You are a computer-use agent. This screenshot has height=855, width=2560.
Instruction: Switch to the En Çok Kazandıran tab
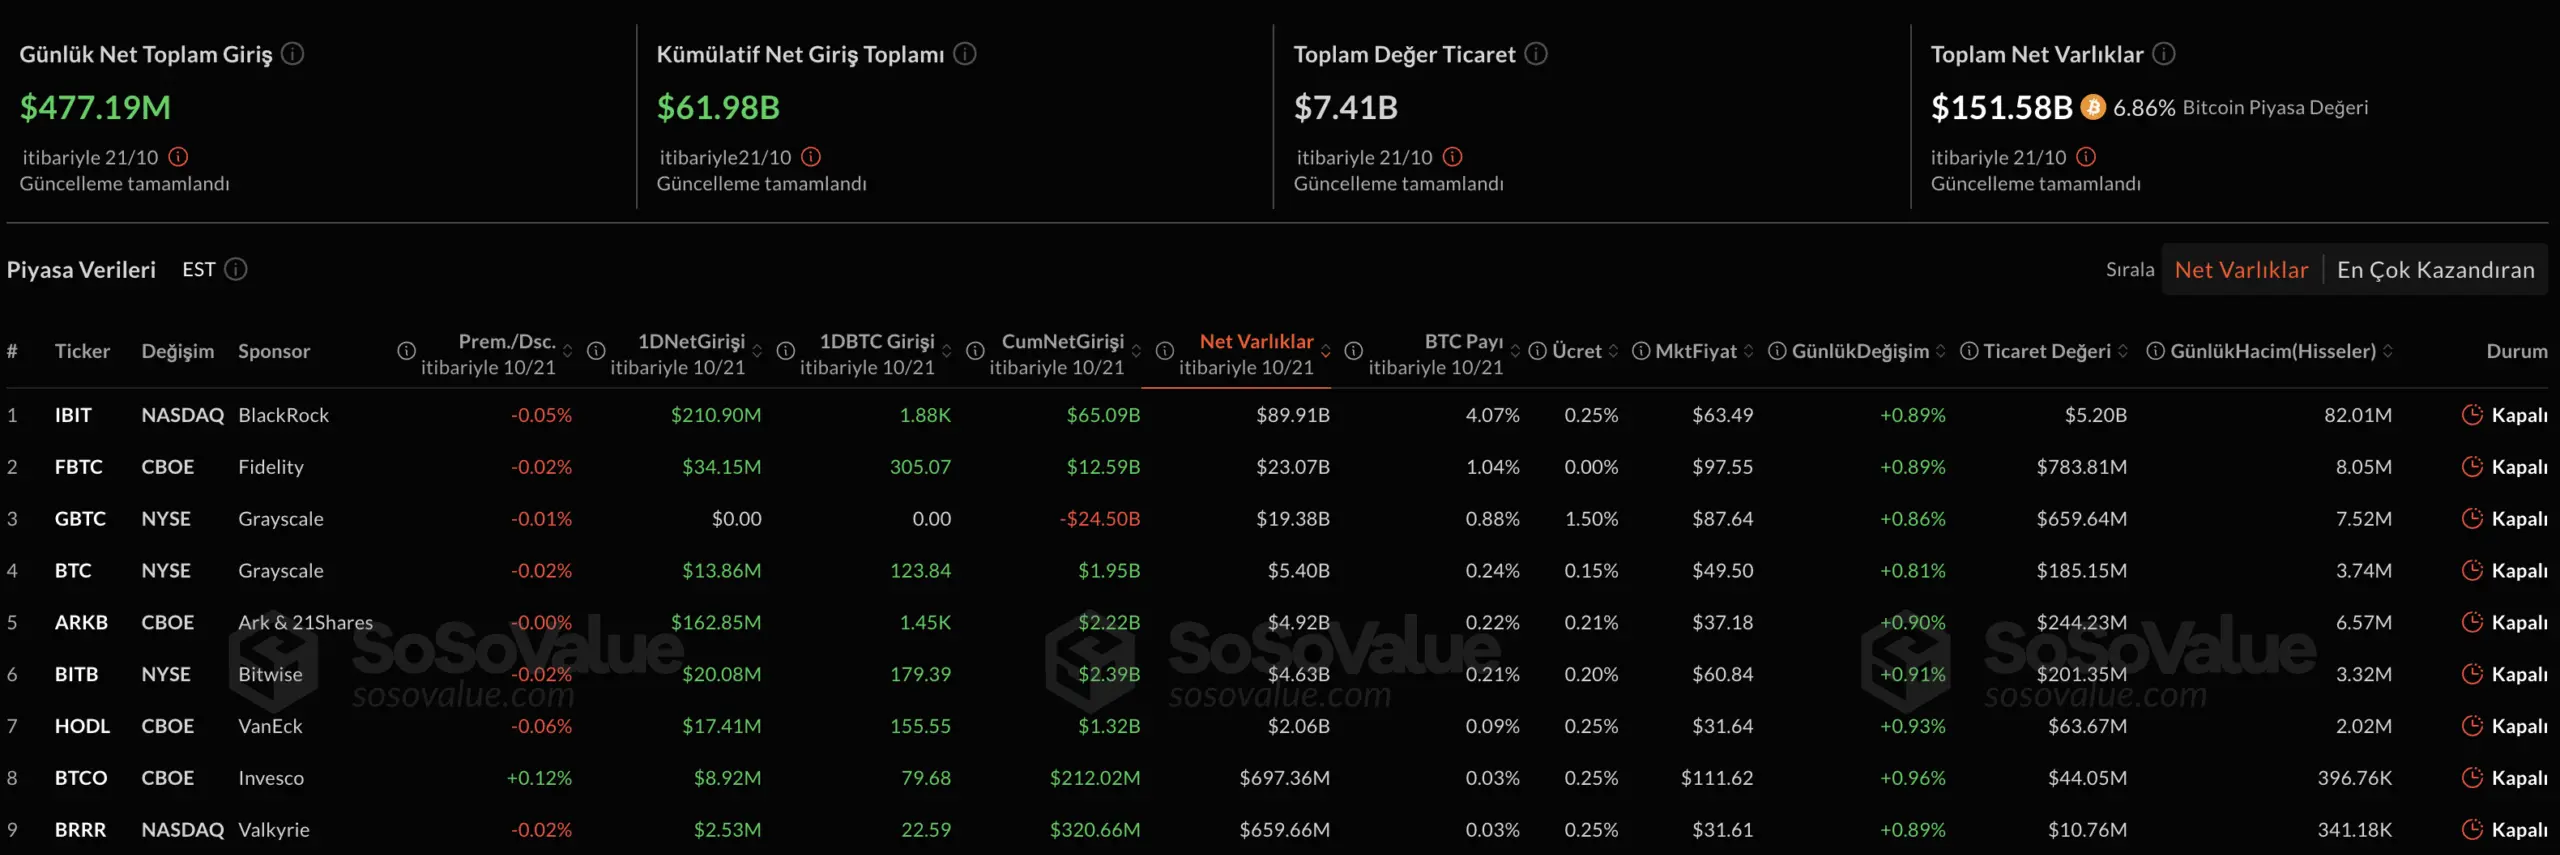(x=2435, y=270)
